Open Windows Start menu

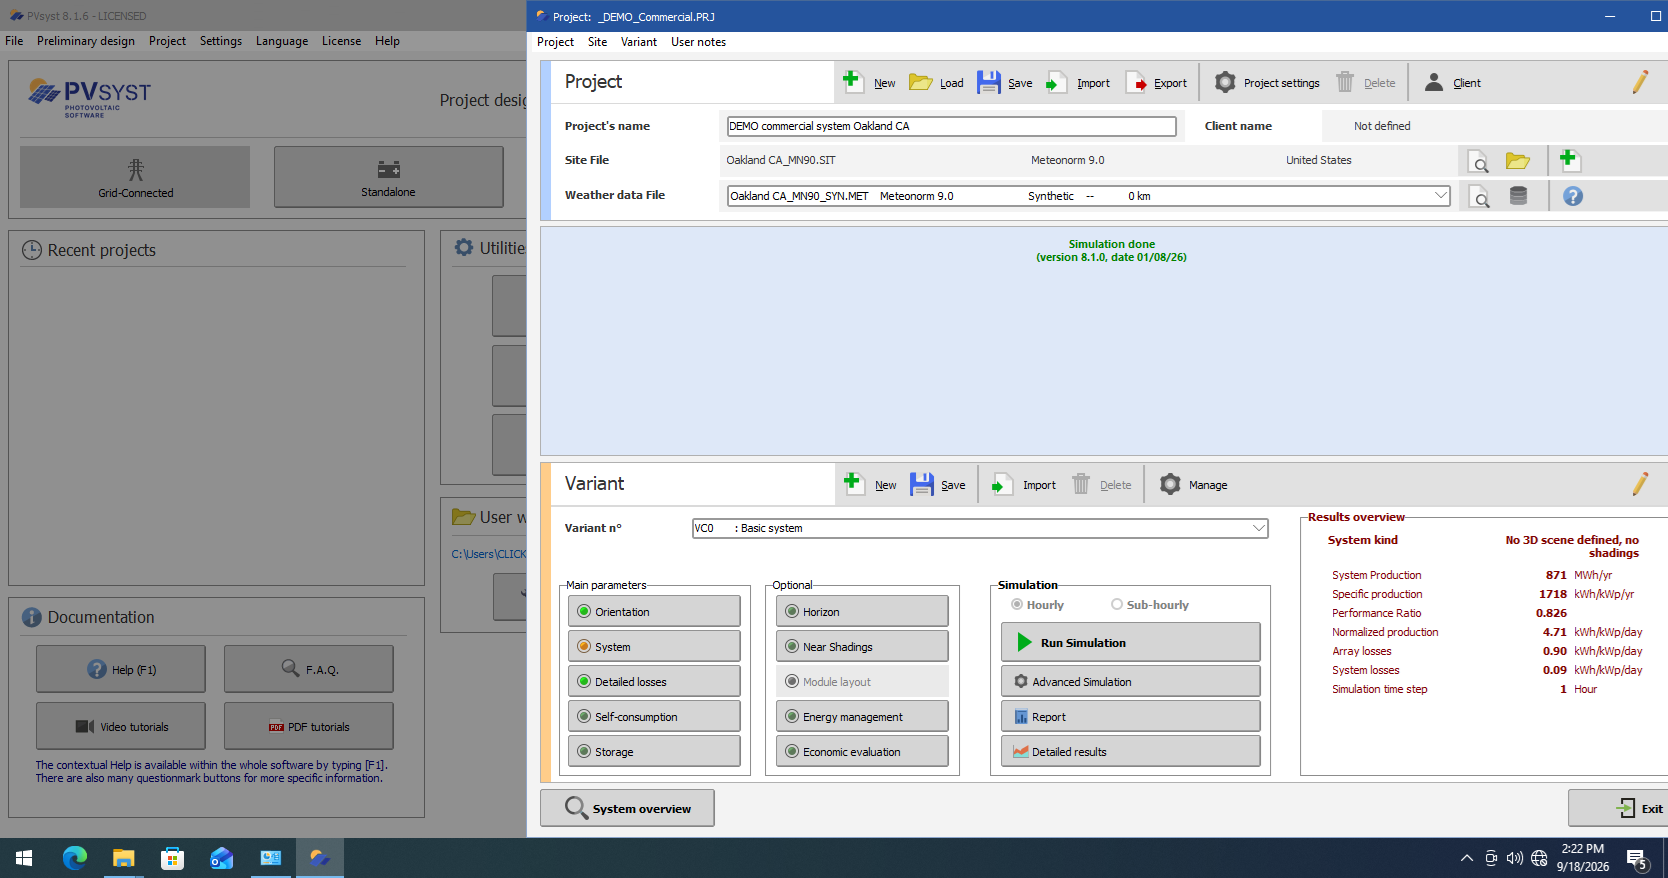pos(24,858)
